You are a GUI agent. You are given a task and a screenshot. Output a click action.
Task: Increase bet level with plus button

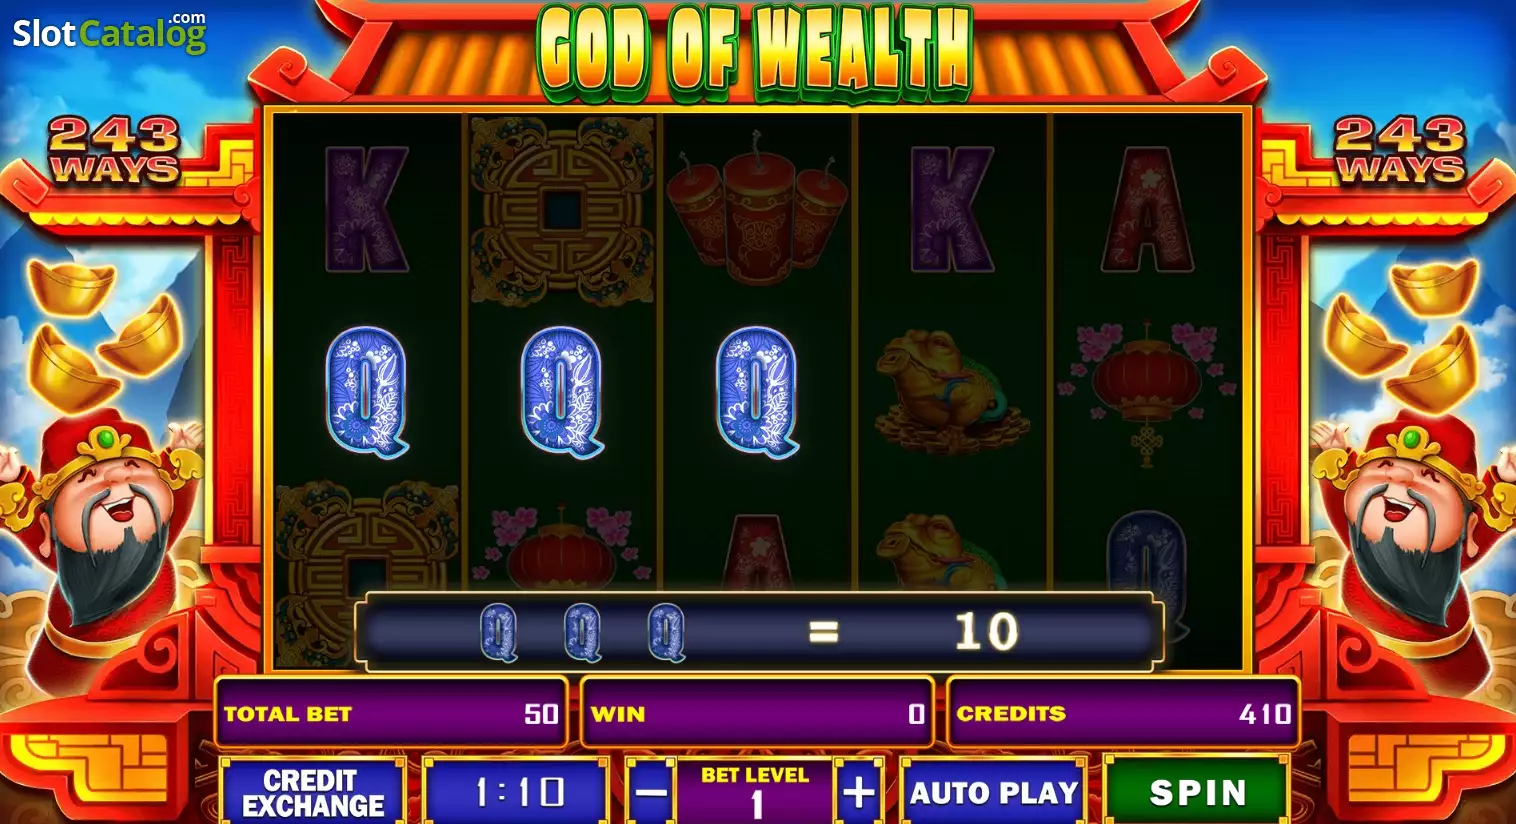858,792
